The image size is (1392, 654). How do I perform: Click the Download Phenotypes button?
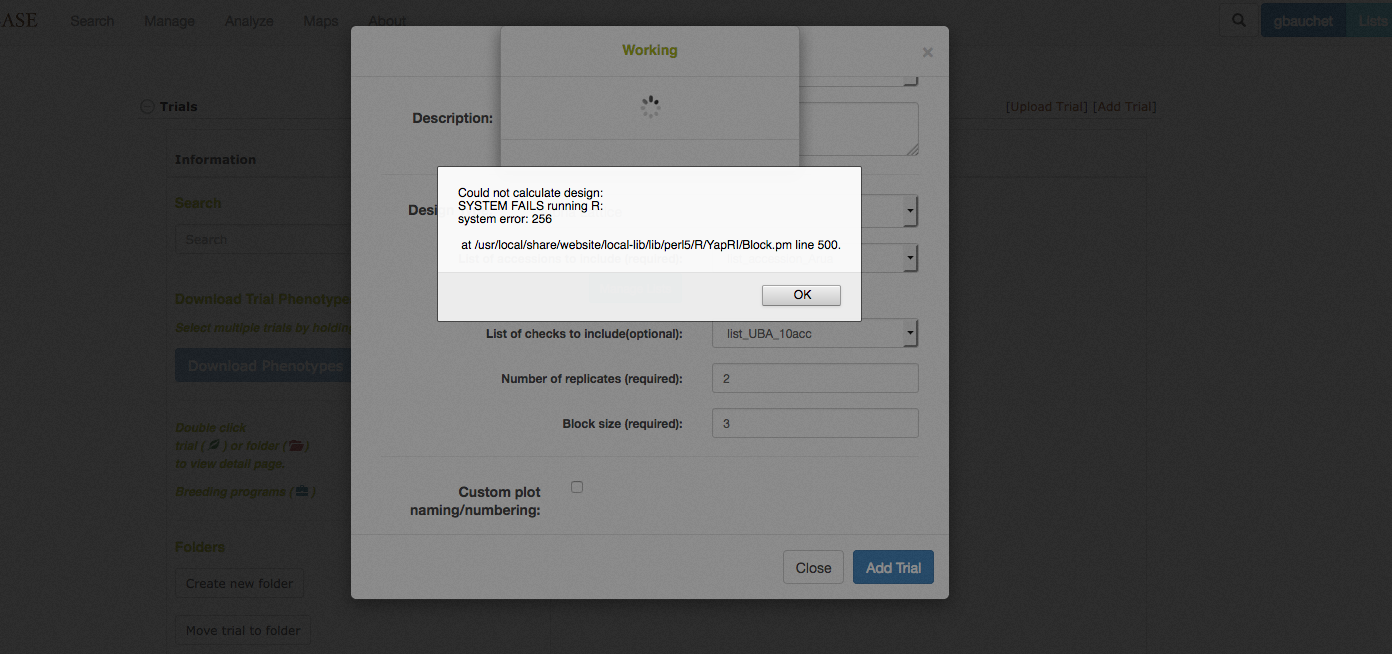[x=265, y=366]
